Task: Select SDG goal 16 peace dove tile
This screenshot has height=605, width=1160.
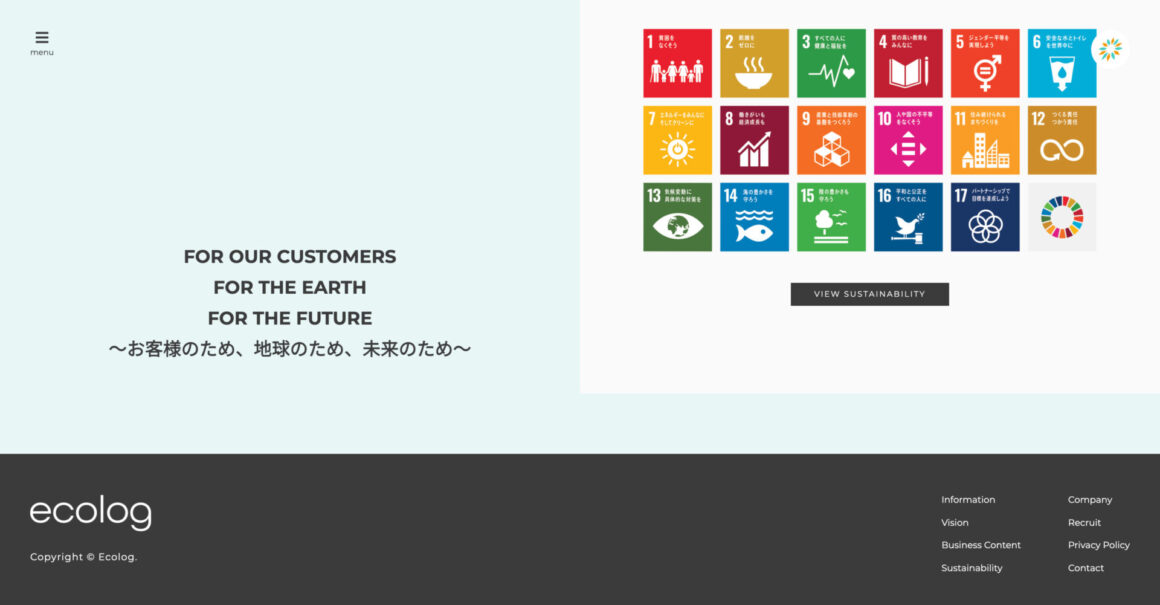Action: tap(908, 217)
